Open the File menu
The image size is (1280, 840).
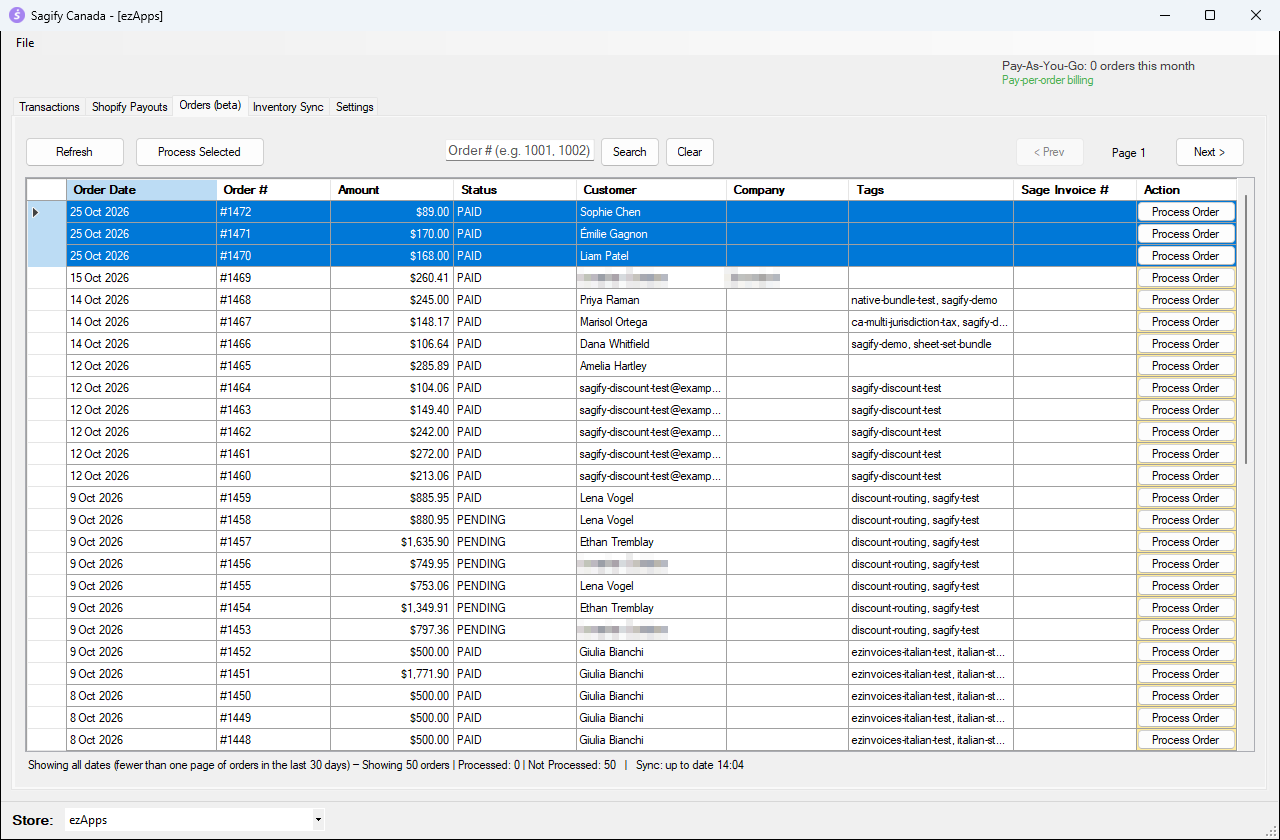25,43
